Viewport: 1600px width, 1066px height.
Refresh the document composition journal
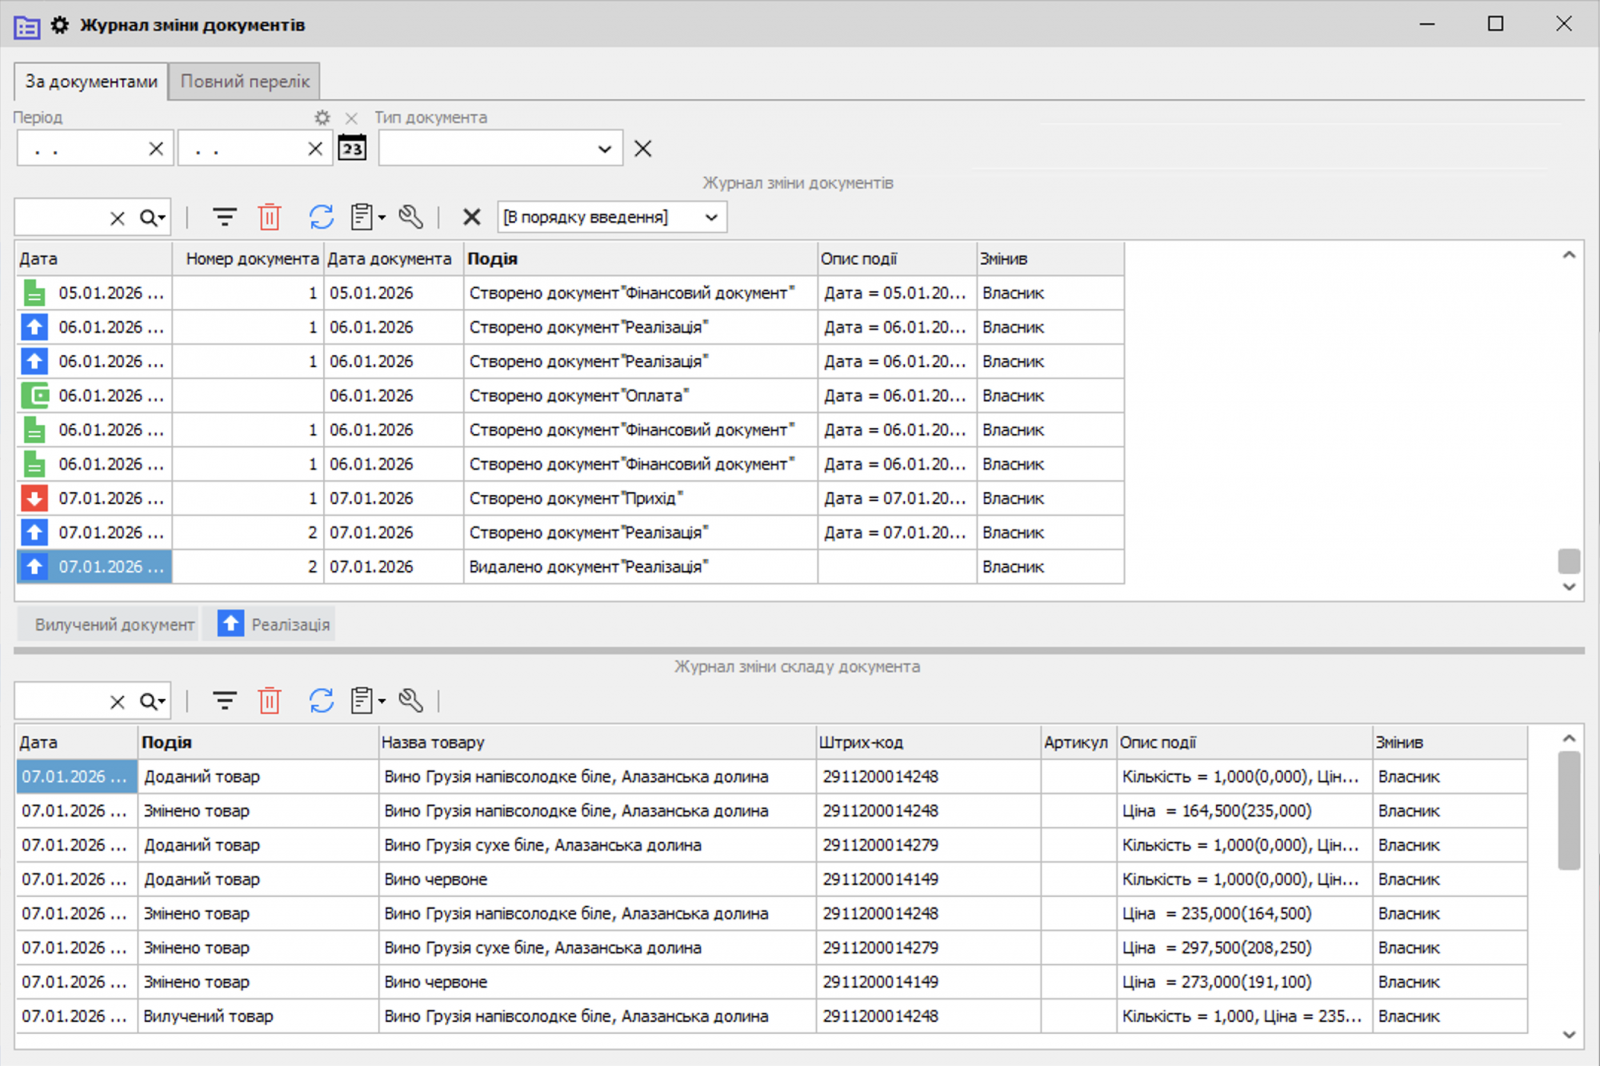pyautogui.click(x=321, y=700)
